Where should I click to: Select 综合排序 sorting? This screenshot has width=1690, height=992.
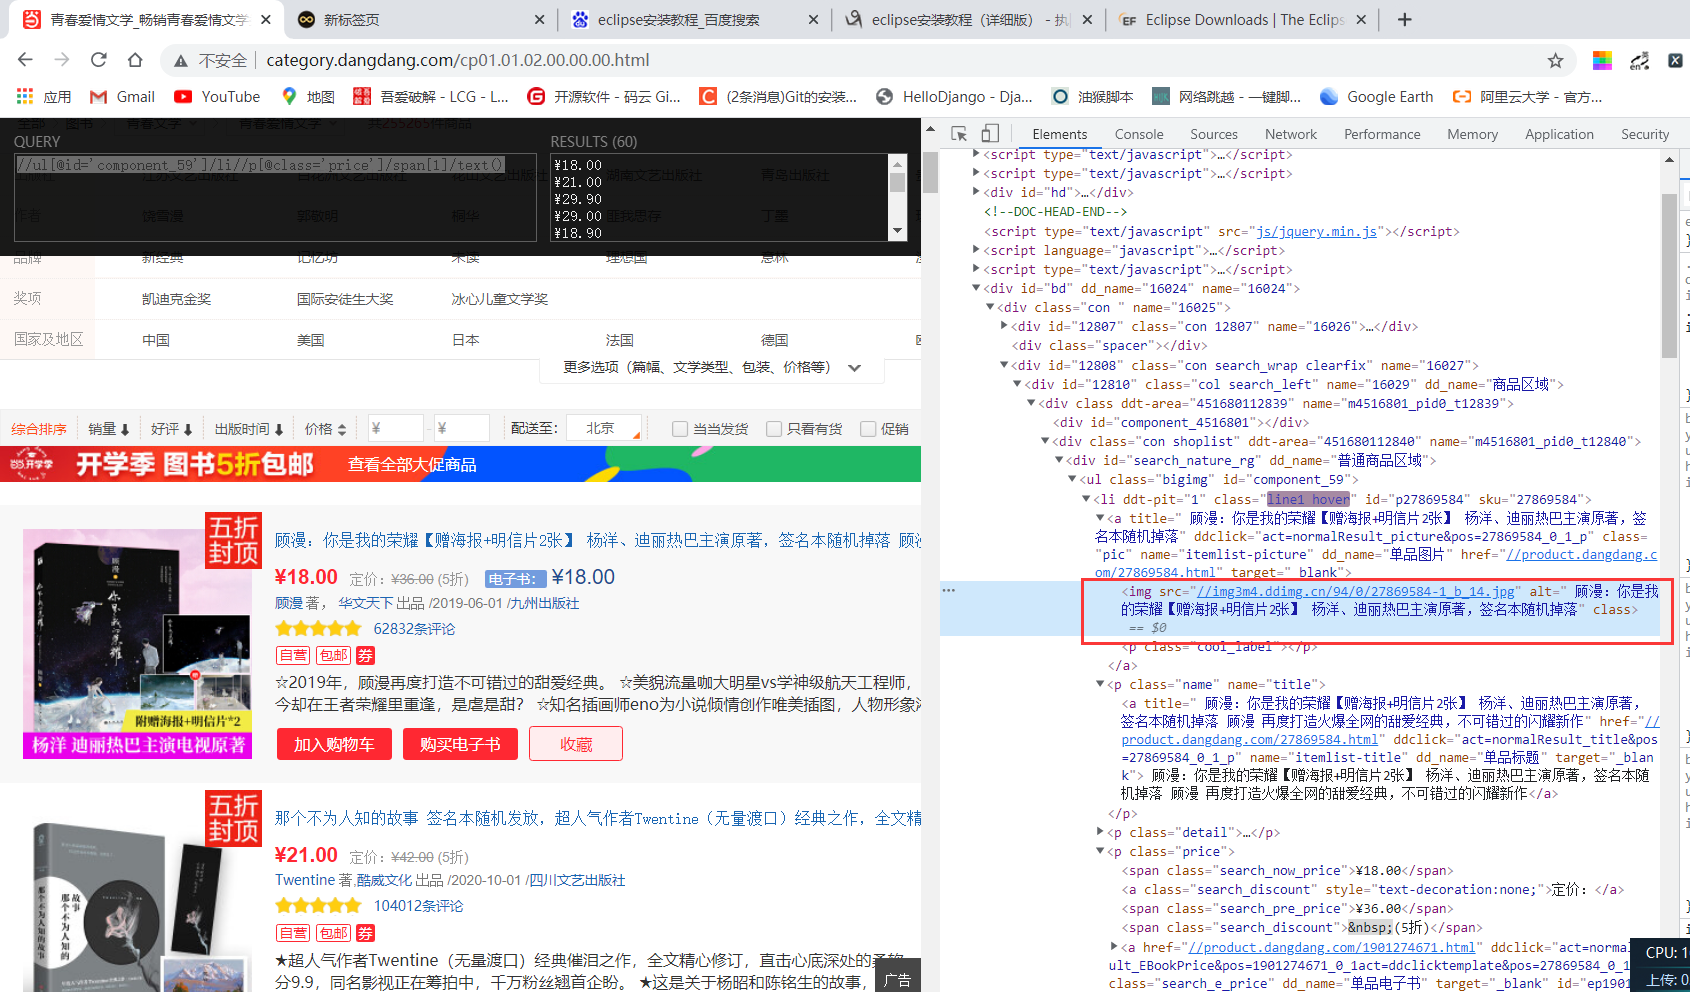click(x=39, y=429)
